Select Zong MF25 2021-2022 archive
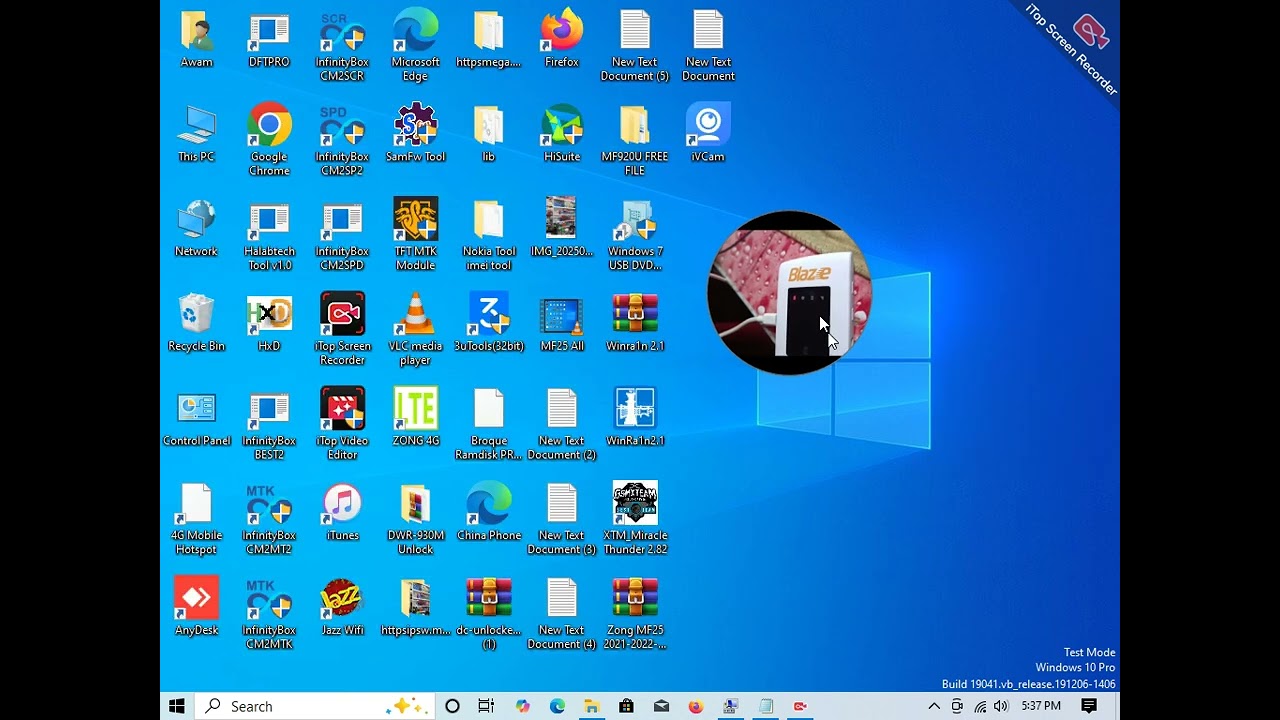Image resolution: width=1280 pixels, height=720 pixels. click(635, 614)
